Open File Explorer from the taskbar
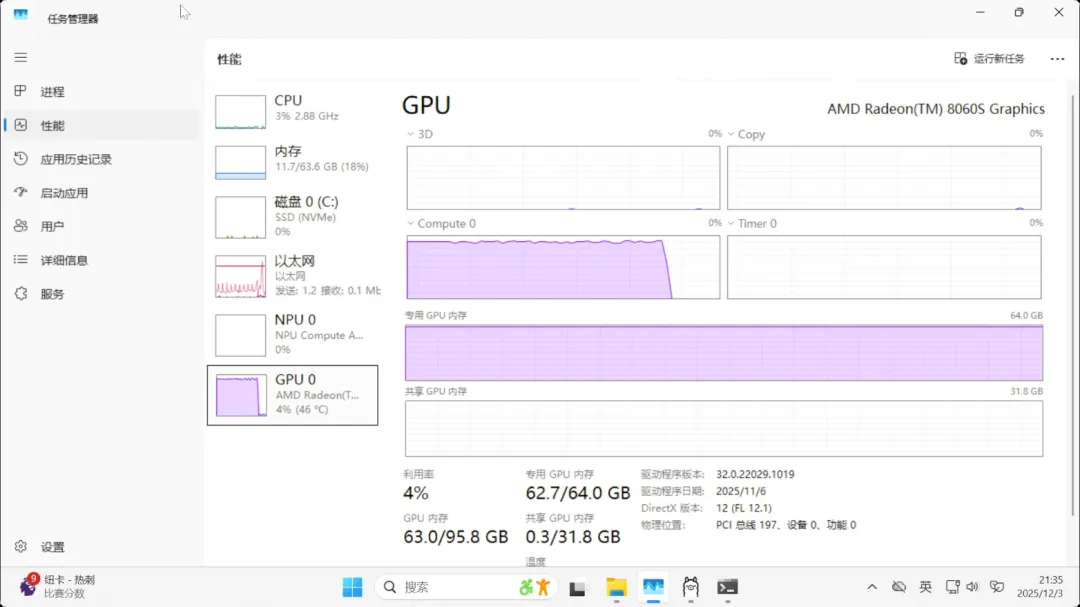The image size is (1080, 607). point(616,587)
